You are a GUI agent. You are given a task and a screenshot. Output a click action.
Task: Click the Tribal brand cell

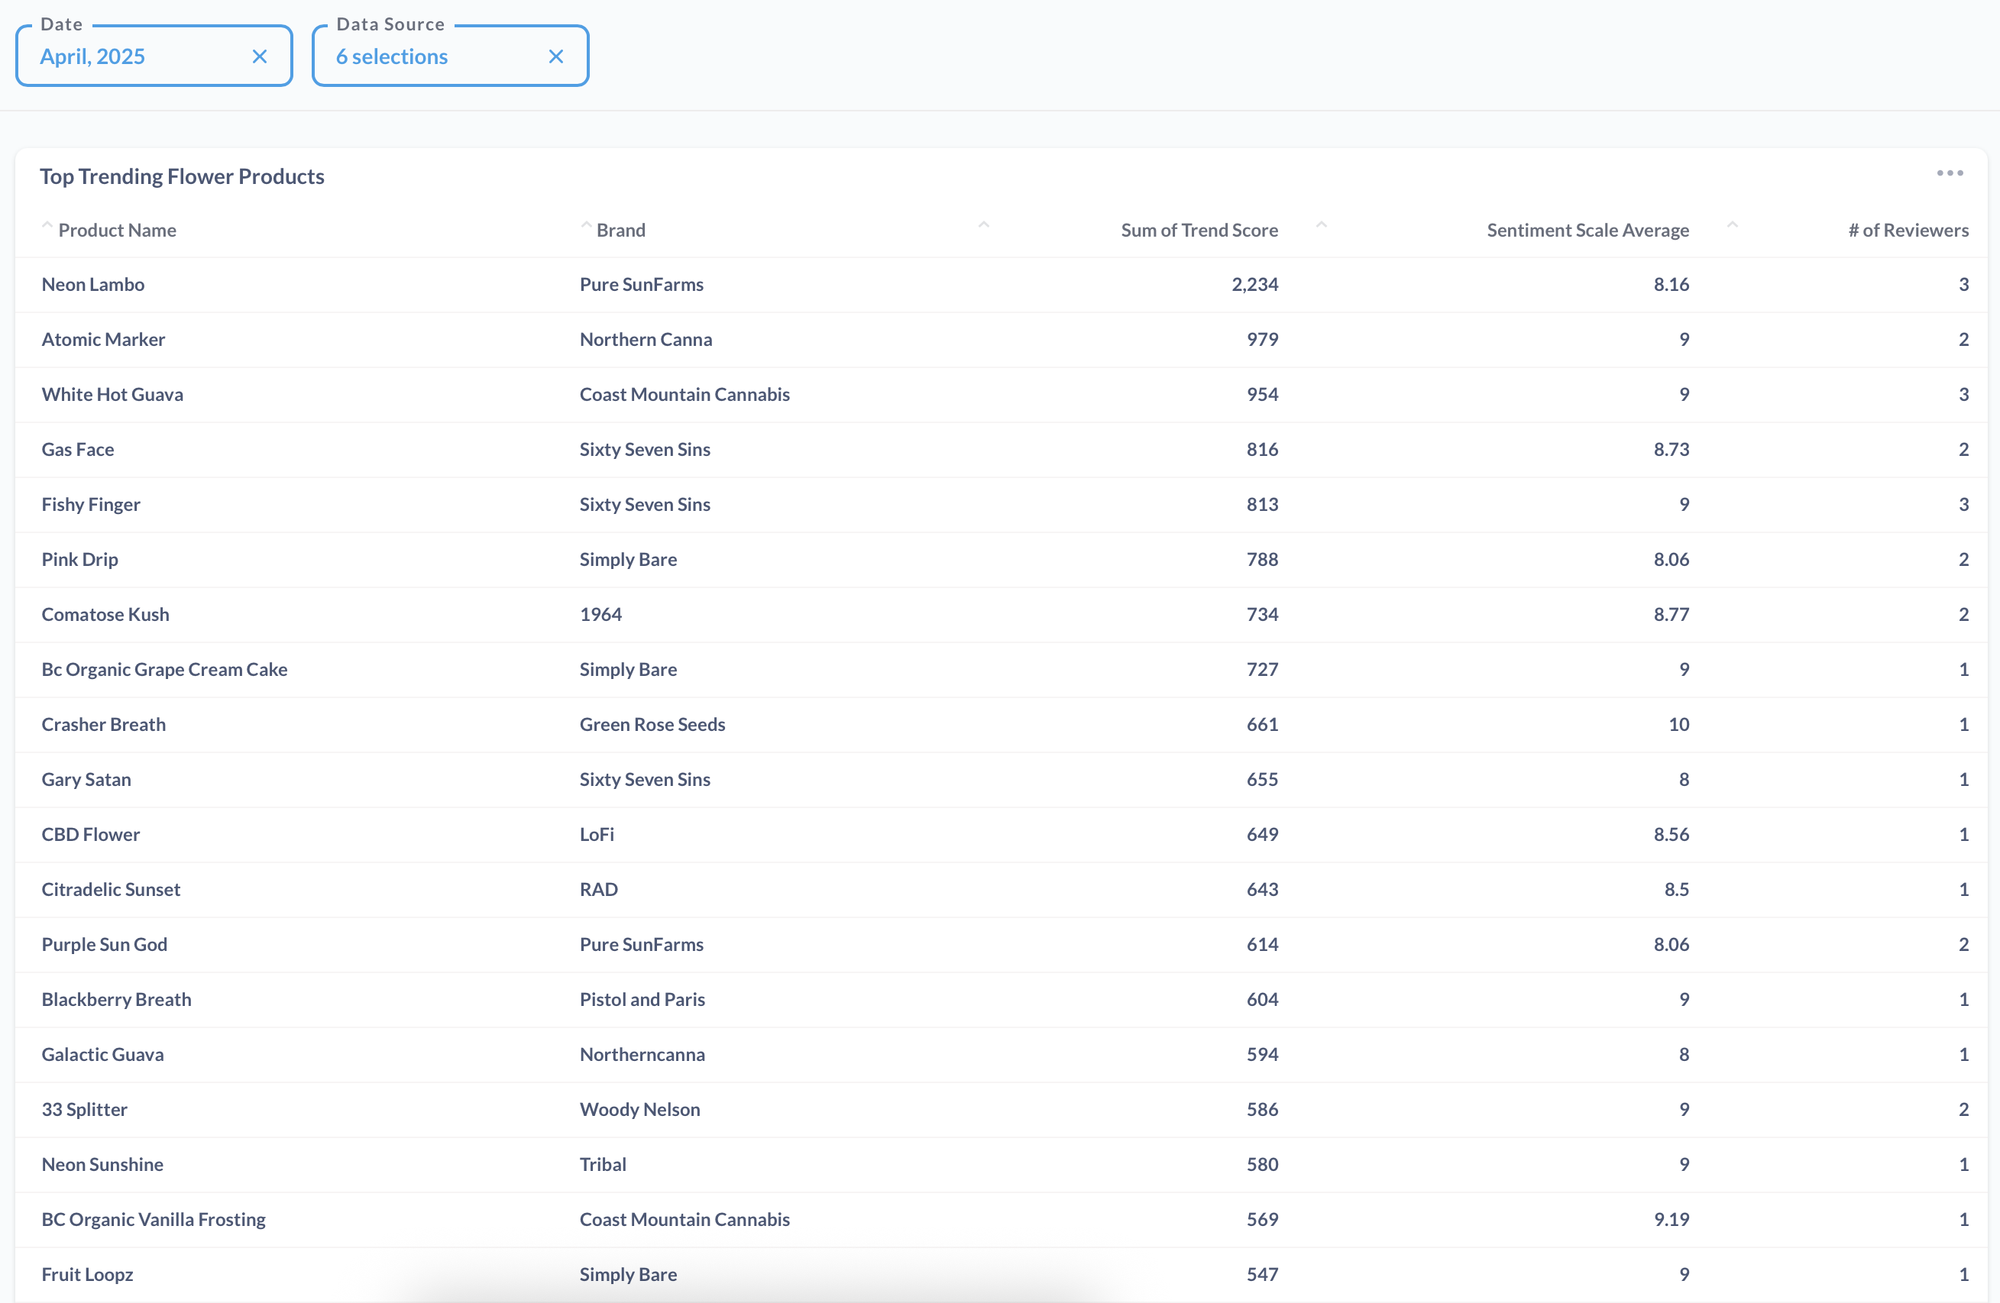click(x=602, y=1164)
